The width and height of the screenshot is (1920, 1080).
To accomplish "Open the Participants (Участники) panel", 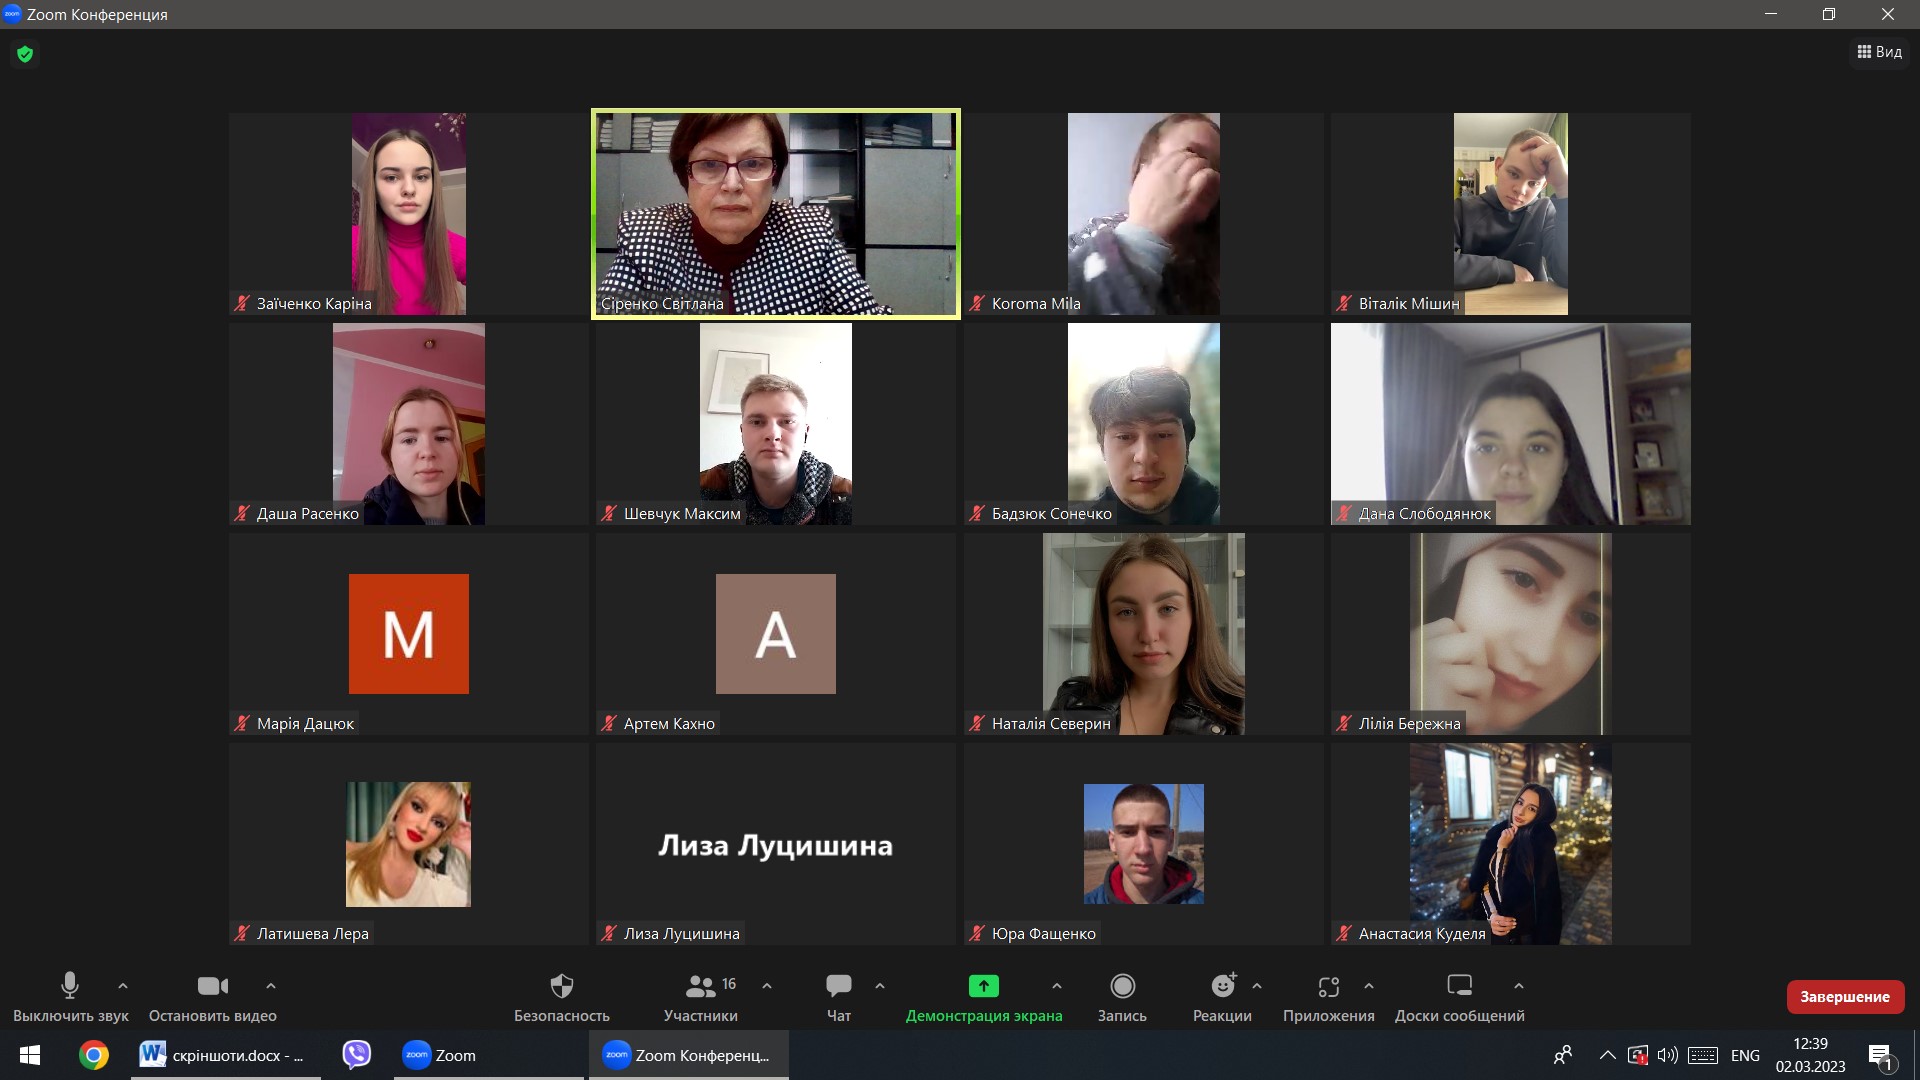I will (701, 987).
